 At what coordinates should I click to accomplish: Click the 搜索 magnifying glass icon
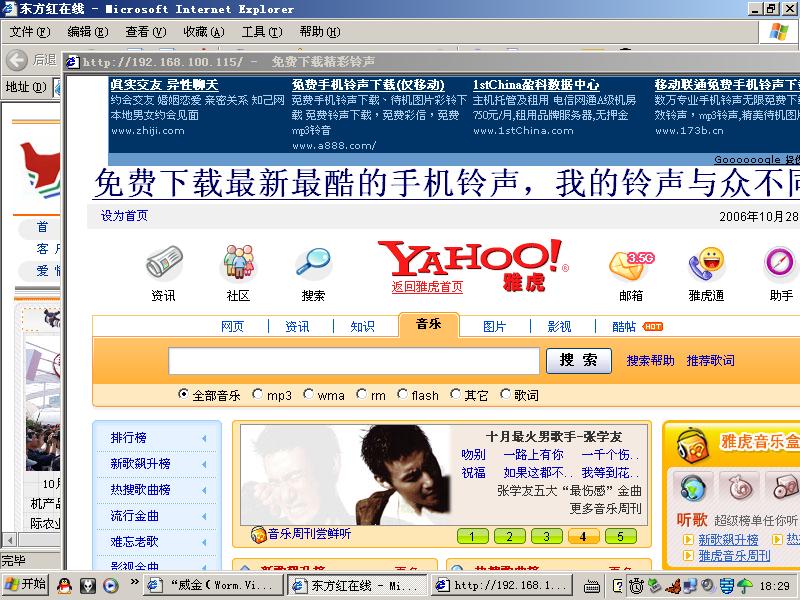[x=313, y=263]
